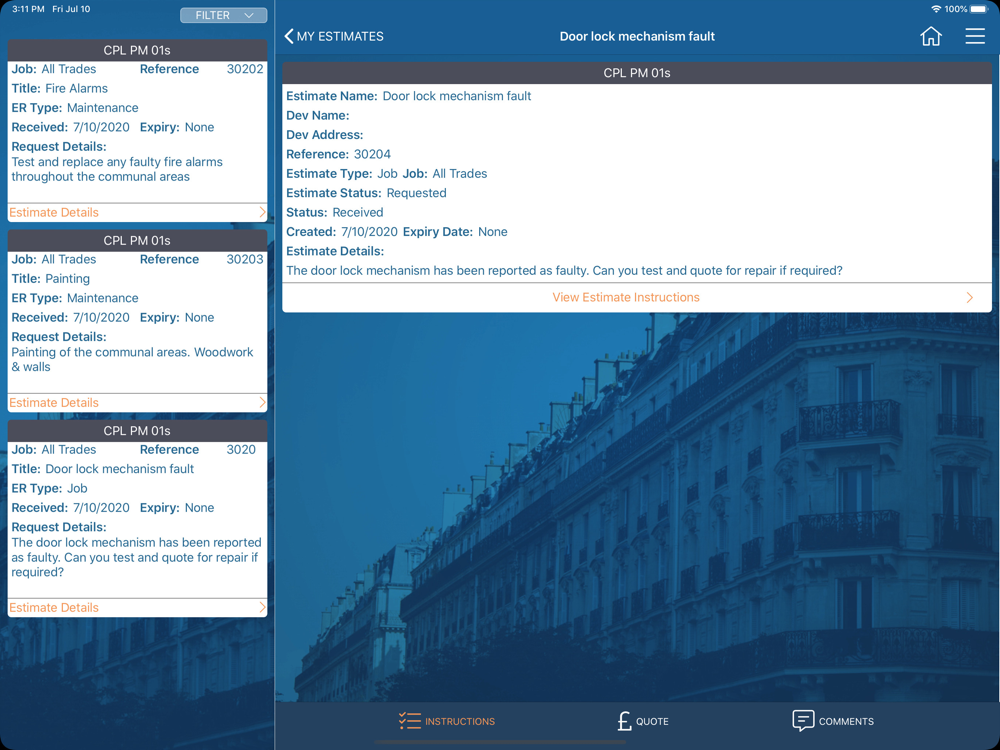Switch to the INSTRUCTIONS tab
Screen dimensions: 1000x750
446,721
